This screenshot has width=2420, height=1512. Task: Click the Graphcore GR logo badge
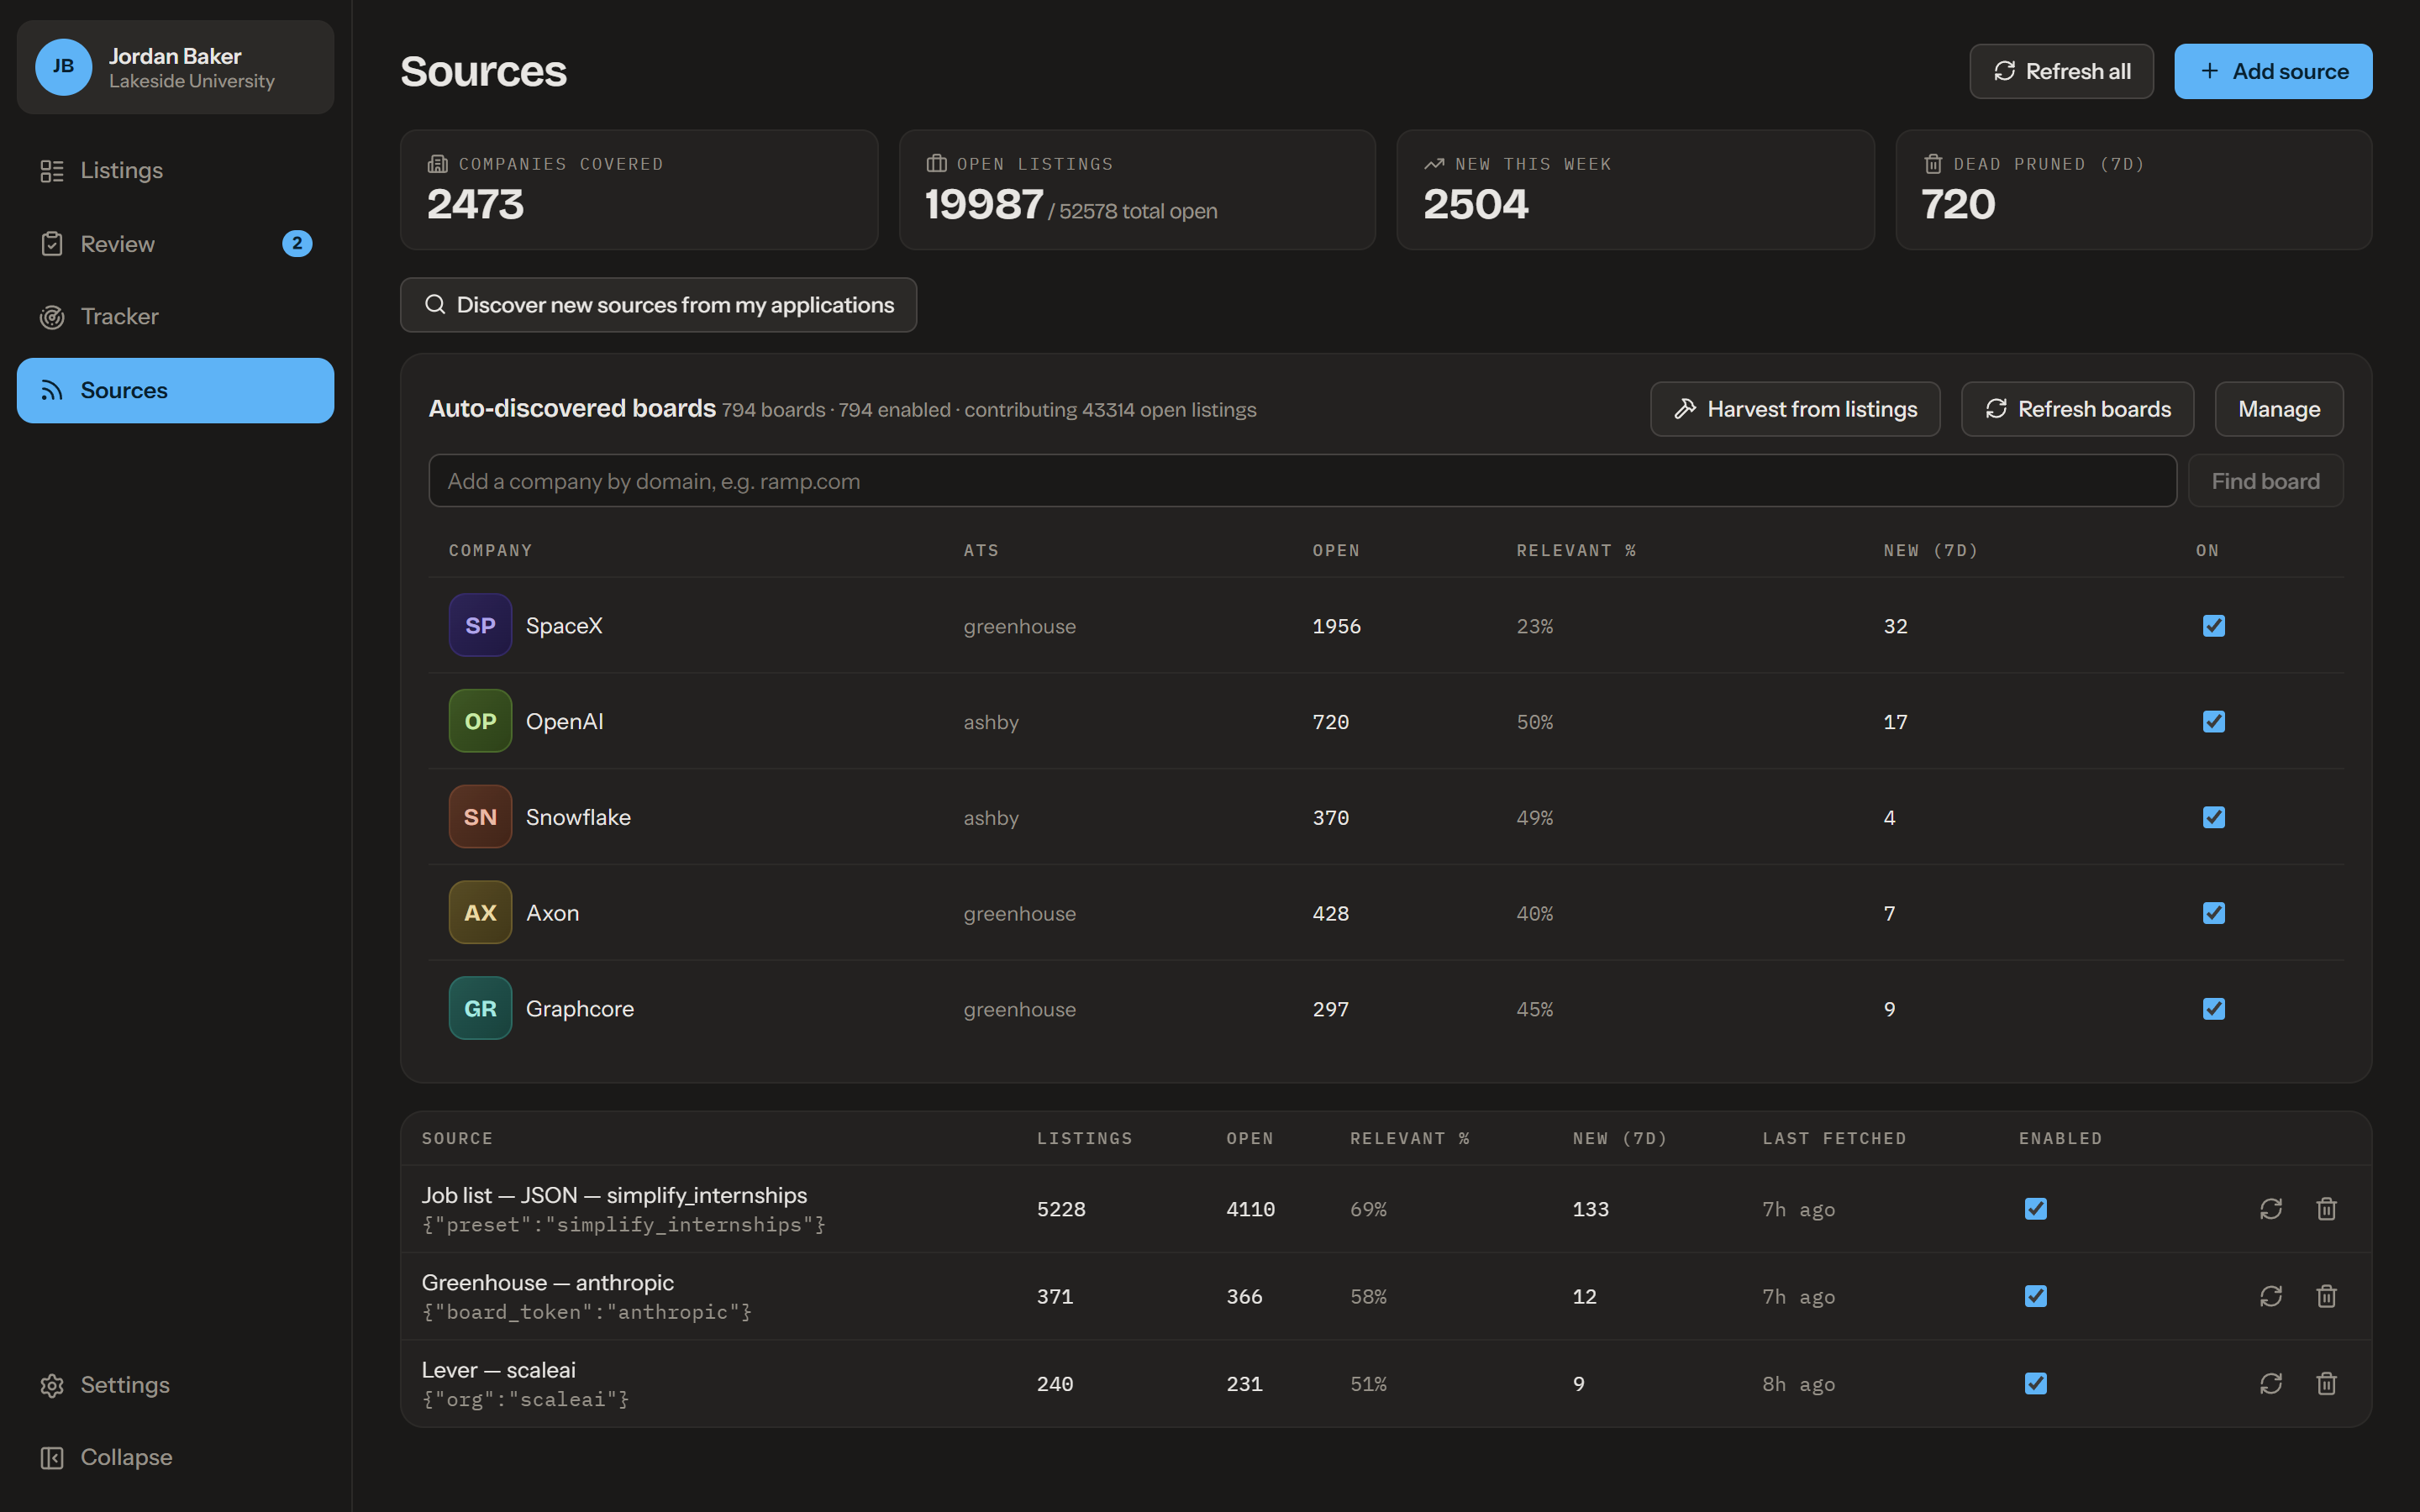(480, 1008)
